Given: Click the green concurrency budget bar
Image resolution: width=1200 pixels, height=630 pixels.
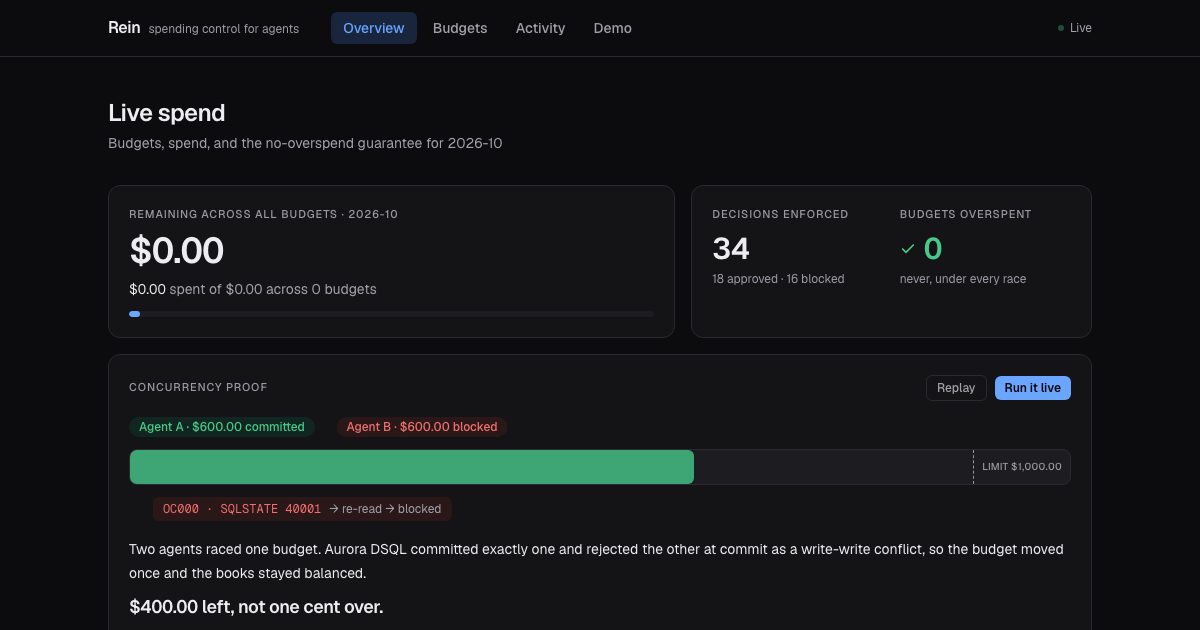Looking at the screenshot, I should [412, 467].
